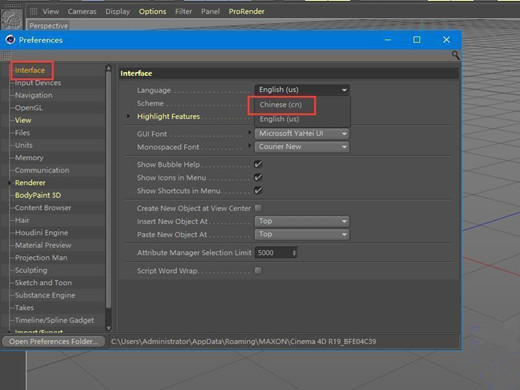Open the Display menu in viewport
The width and height of the screenshot is (520, 390).
point(117,12)
